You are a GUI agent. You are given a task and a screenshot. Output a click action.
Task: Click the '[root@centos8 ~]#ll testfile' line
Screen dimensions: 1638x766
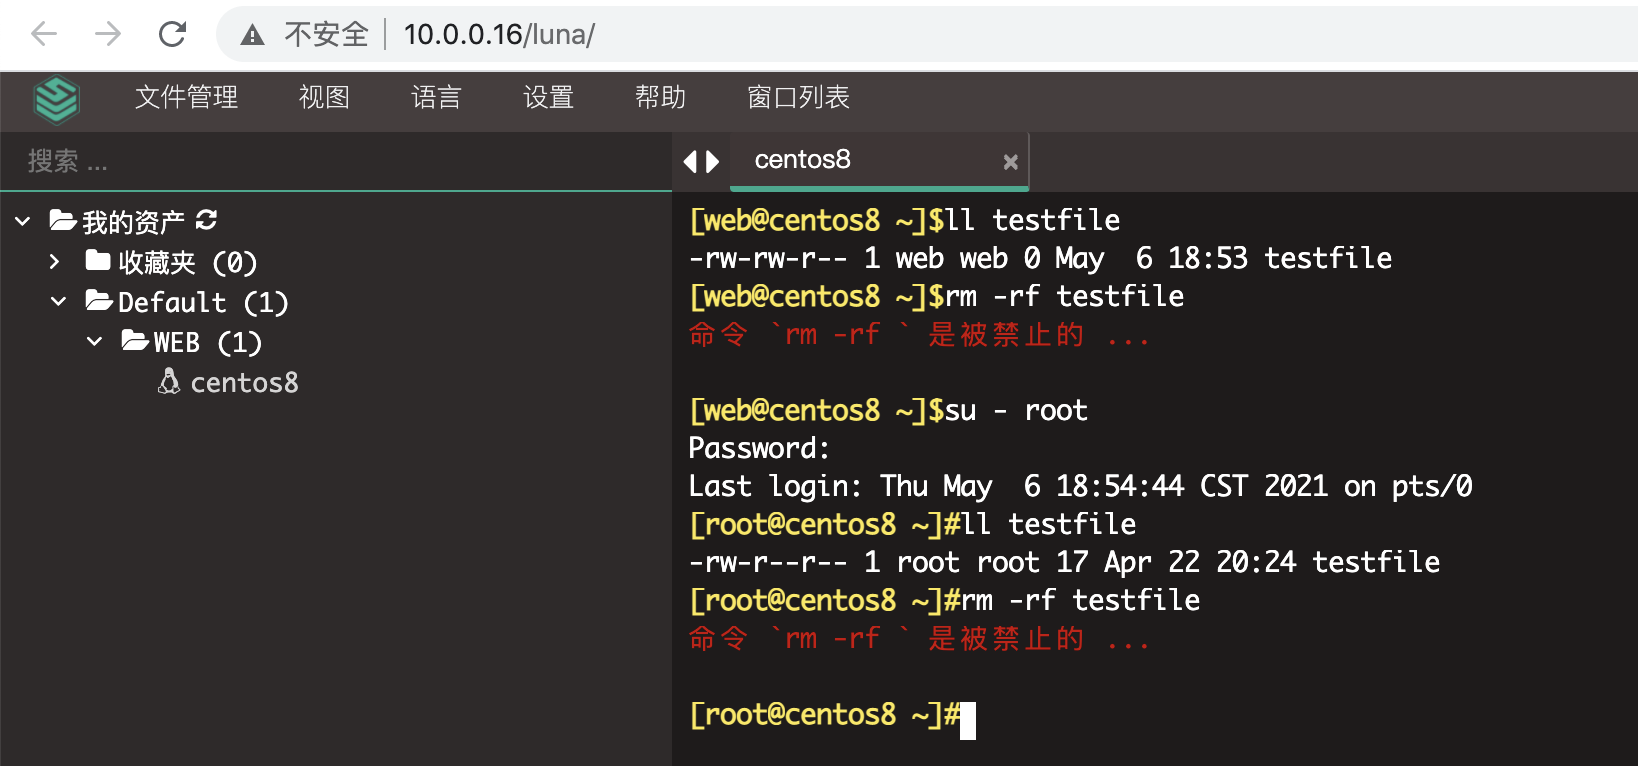pos(912,524)
